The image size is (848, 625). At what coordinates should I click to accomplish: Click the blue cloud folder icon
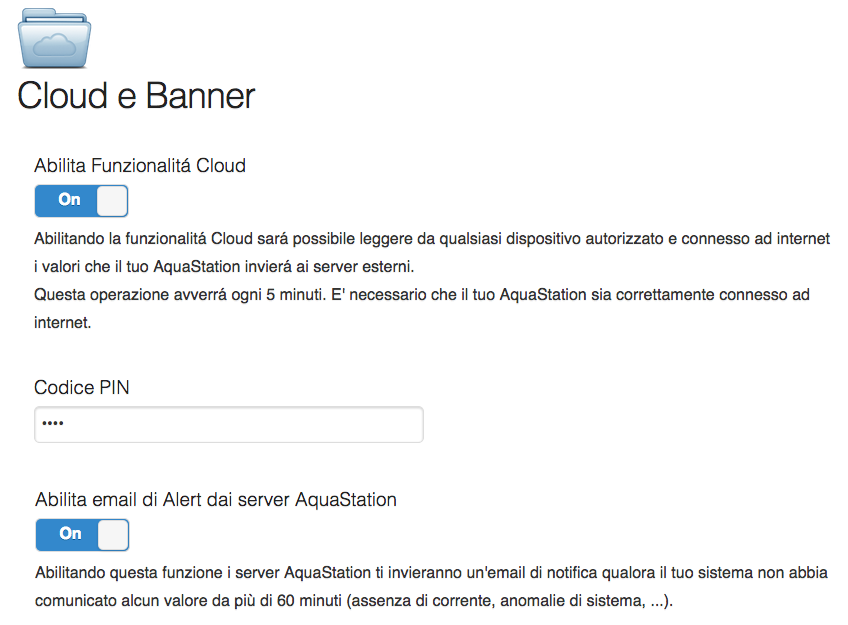pos(54,38)
